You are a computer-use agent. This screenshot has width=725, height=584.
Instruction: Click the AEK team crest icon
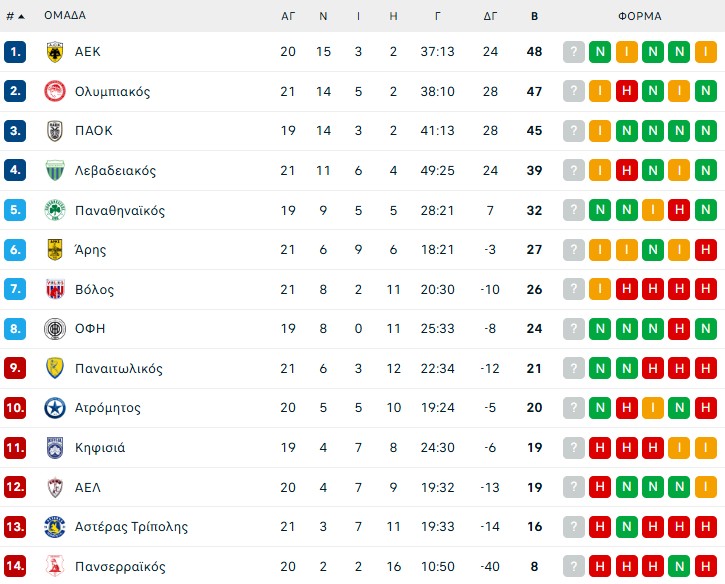point(54,52)
